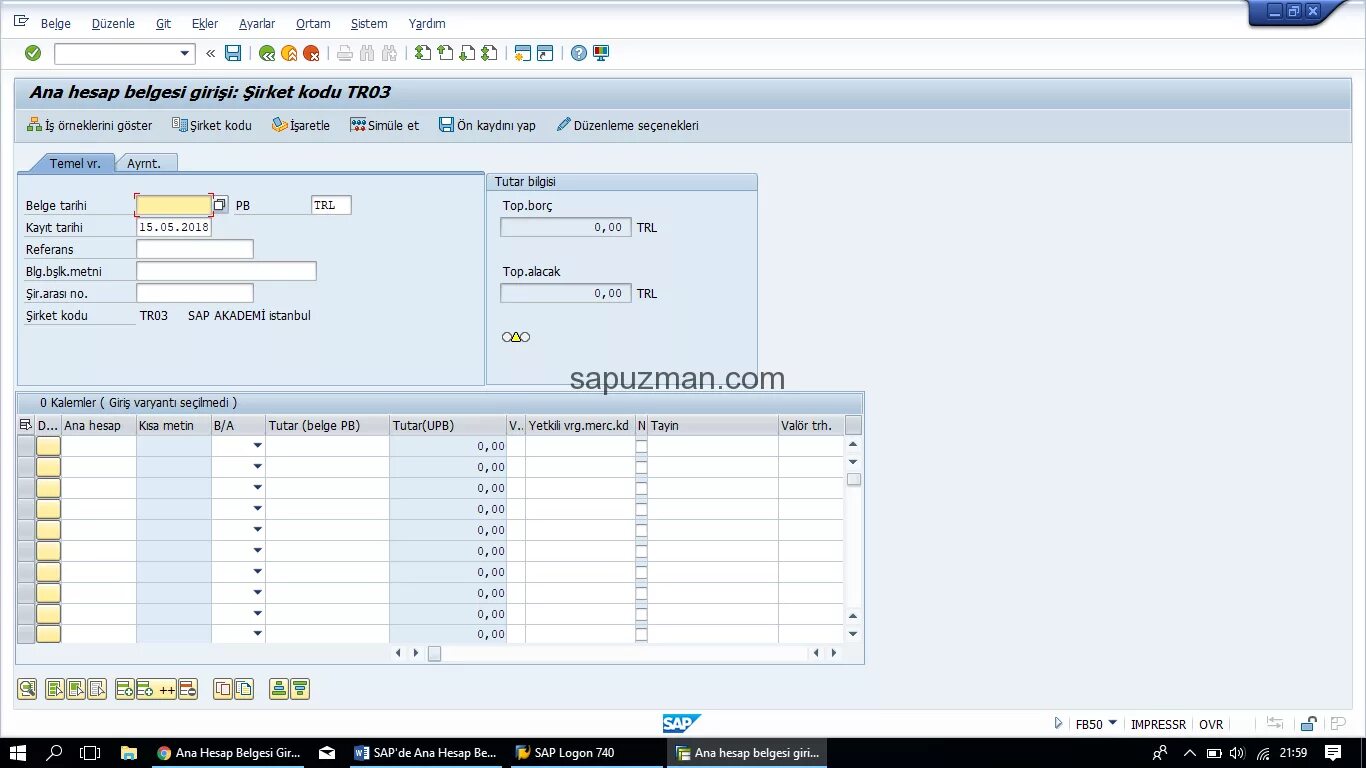Switch to the Ayrnt. tab

144,163
